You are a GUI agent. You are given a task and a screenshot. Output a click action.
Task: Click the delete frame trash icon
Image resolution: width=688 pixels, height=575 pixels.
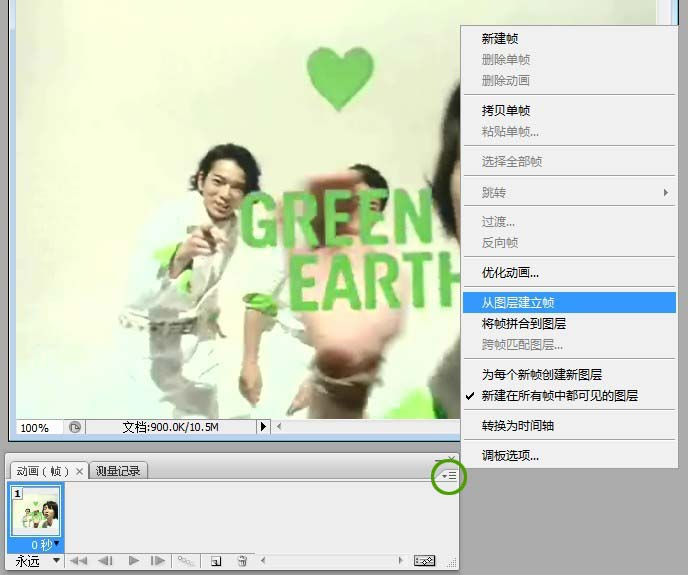click(242, 561)
